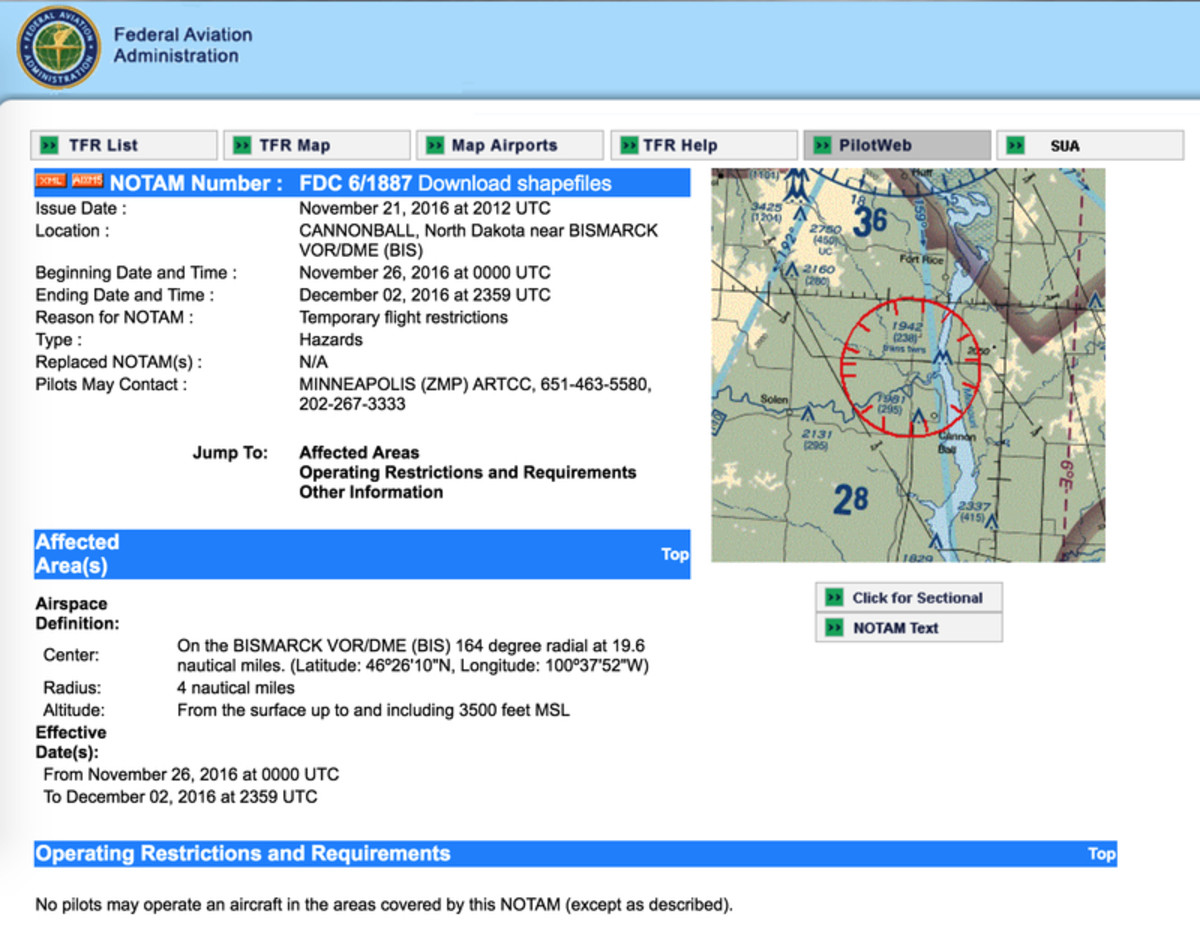Click the Temporary flight restrictions text
Image resolution: width=1200 pixels, height=938 pixels.
(x=404, y=318)
